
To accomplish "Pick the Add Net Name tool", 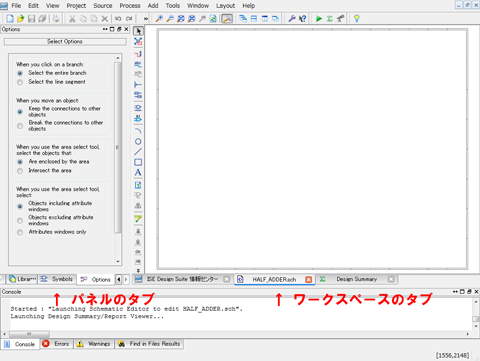I will coord(138,64).
